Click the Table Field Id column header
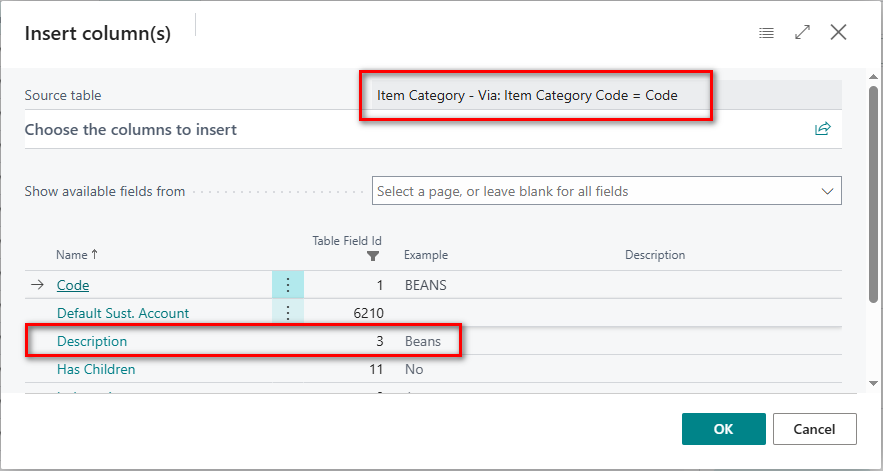The width and height of the screenshot is (883, 471). (x=347, y=241)
